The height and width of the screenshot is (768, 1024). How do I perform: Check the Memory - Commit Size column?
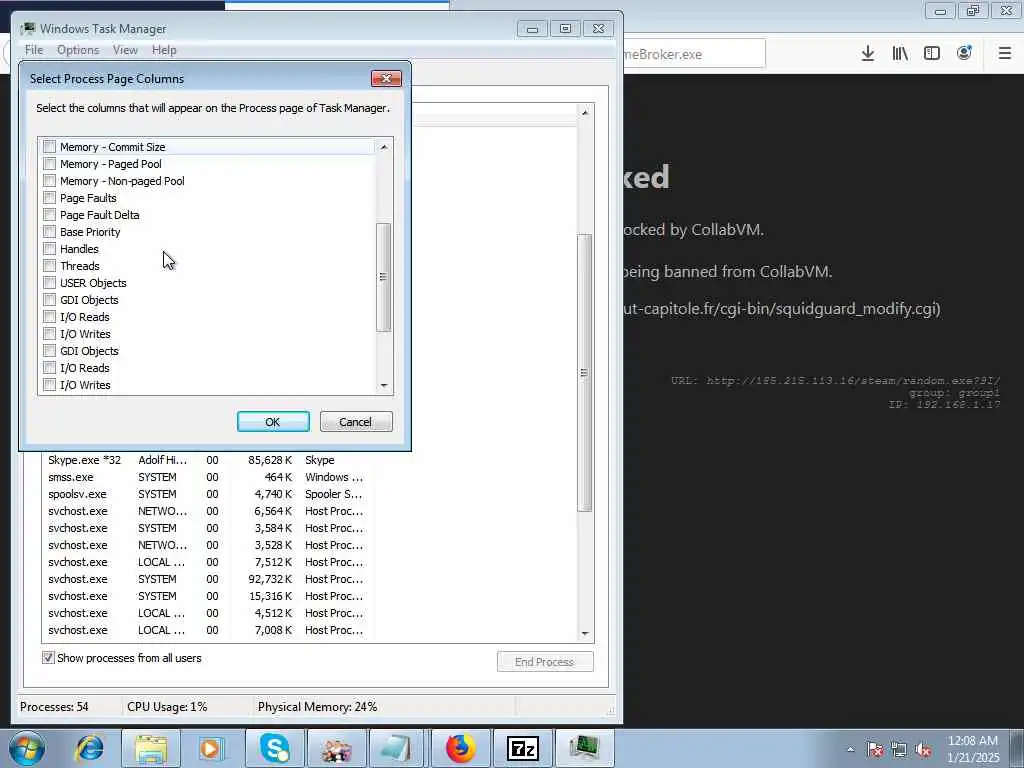[x=50, y=147]
